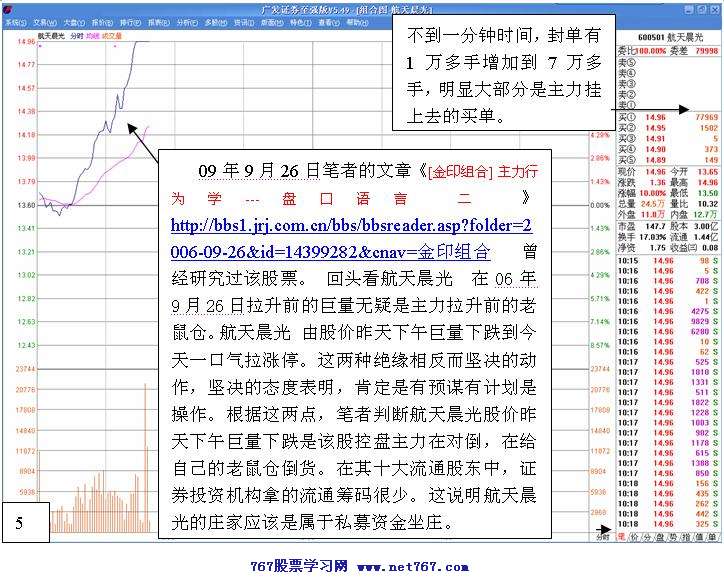Open the 大盘(Y) menu
This screenshot has height=579, width=724.
point(74,22)
